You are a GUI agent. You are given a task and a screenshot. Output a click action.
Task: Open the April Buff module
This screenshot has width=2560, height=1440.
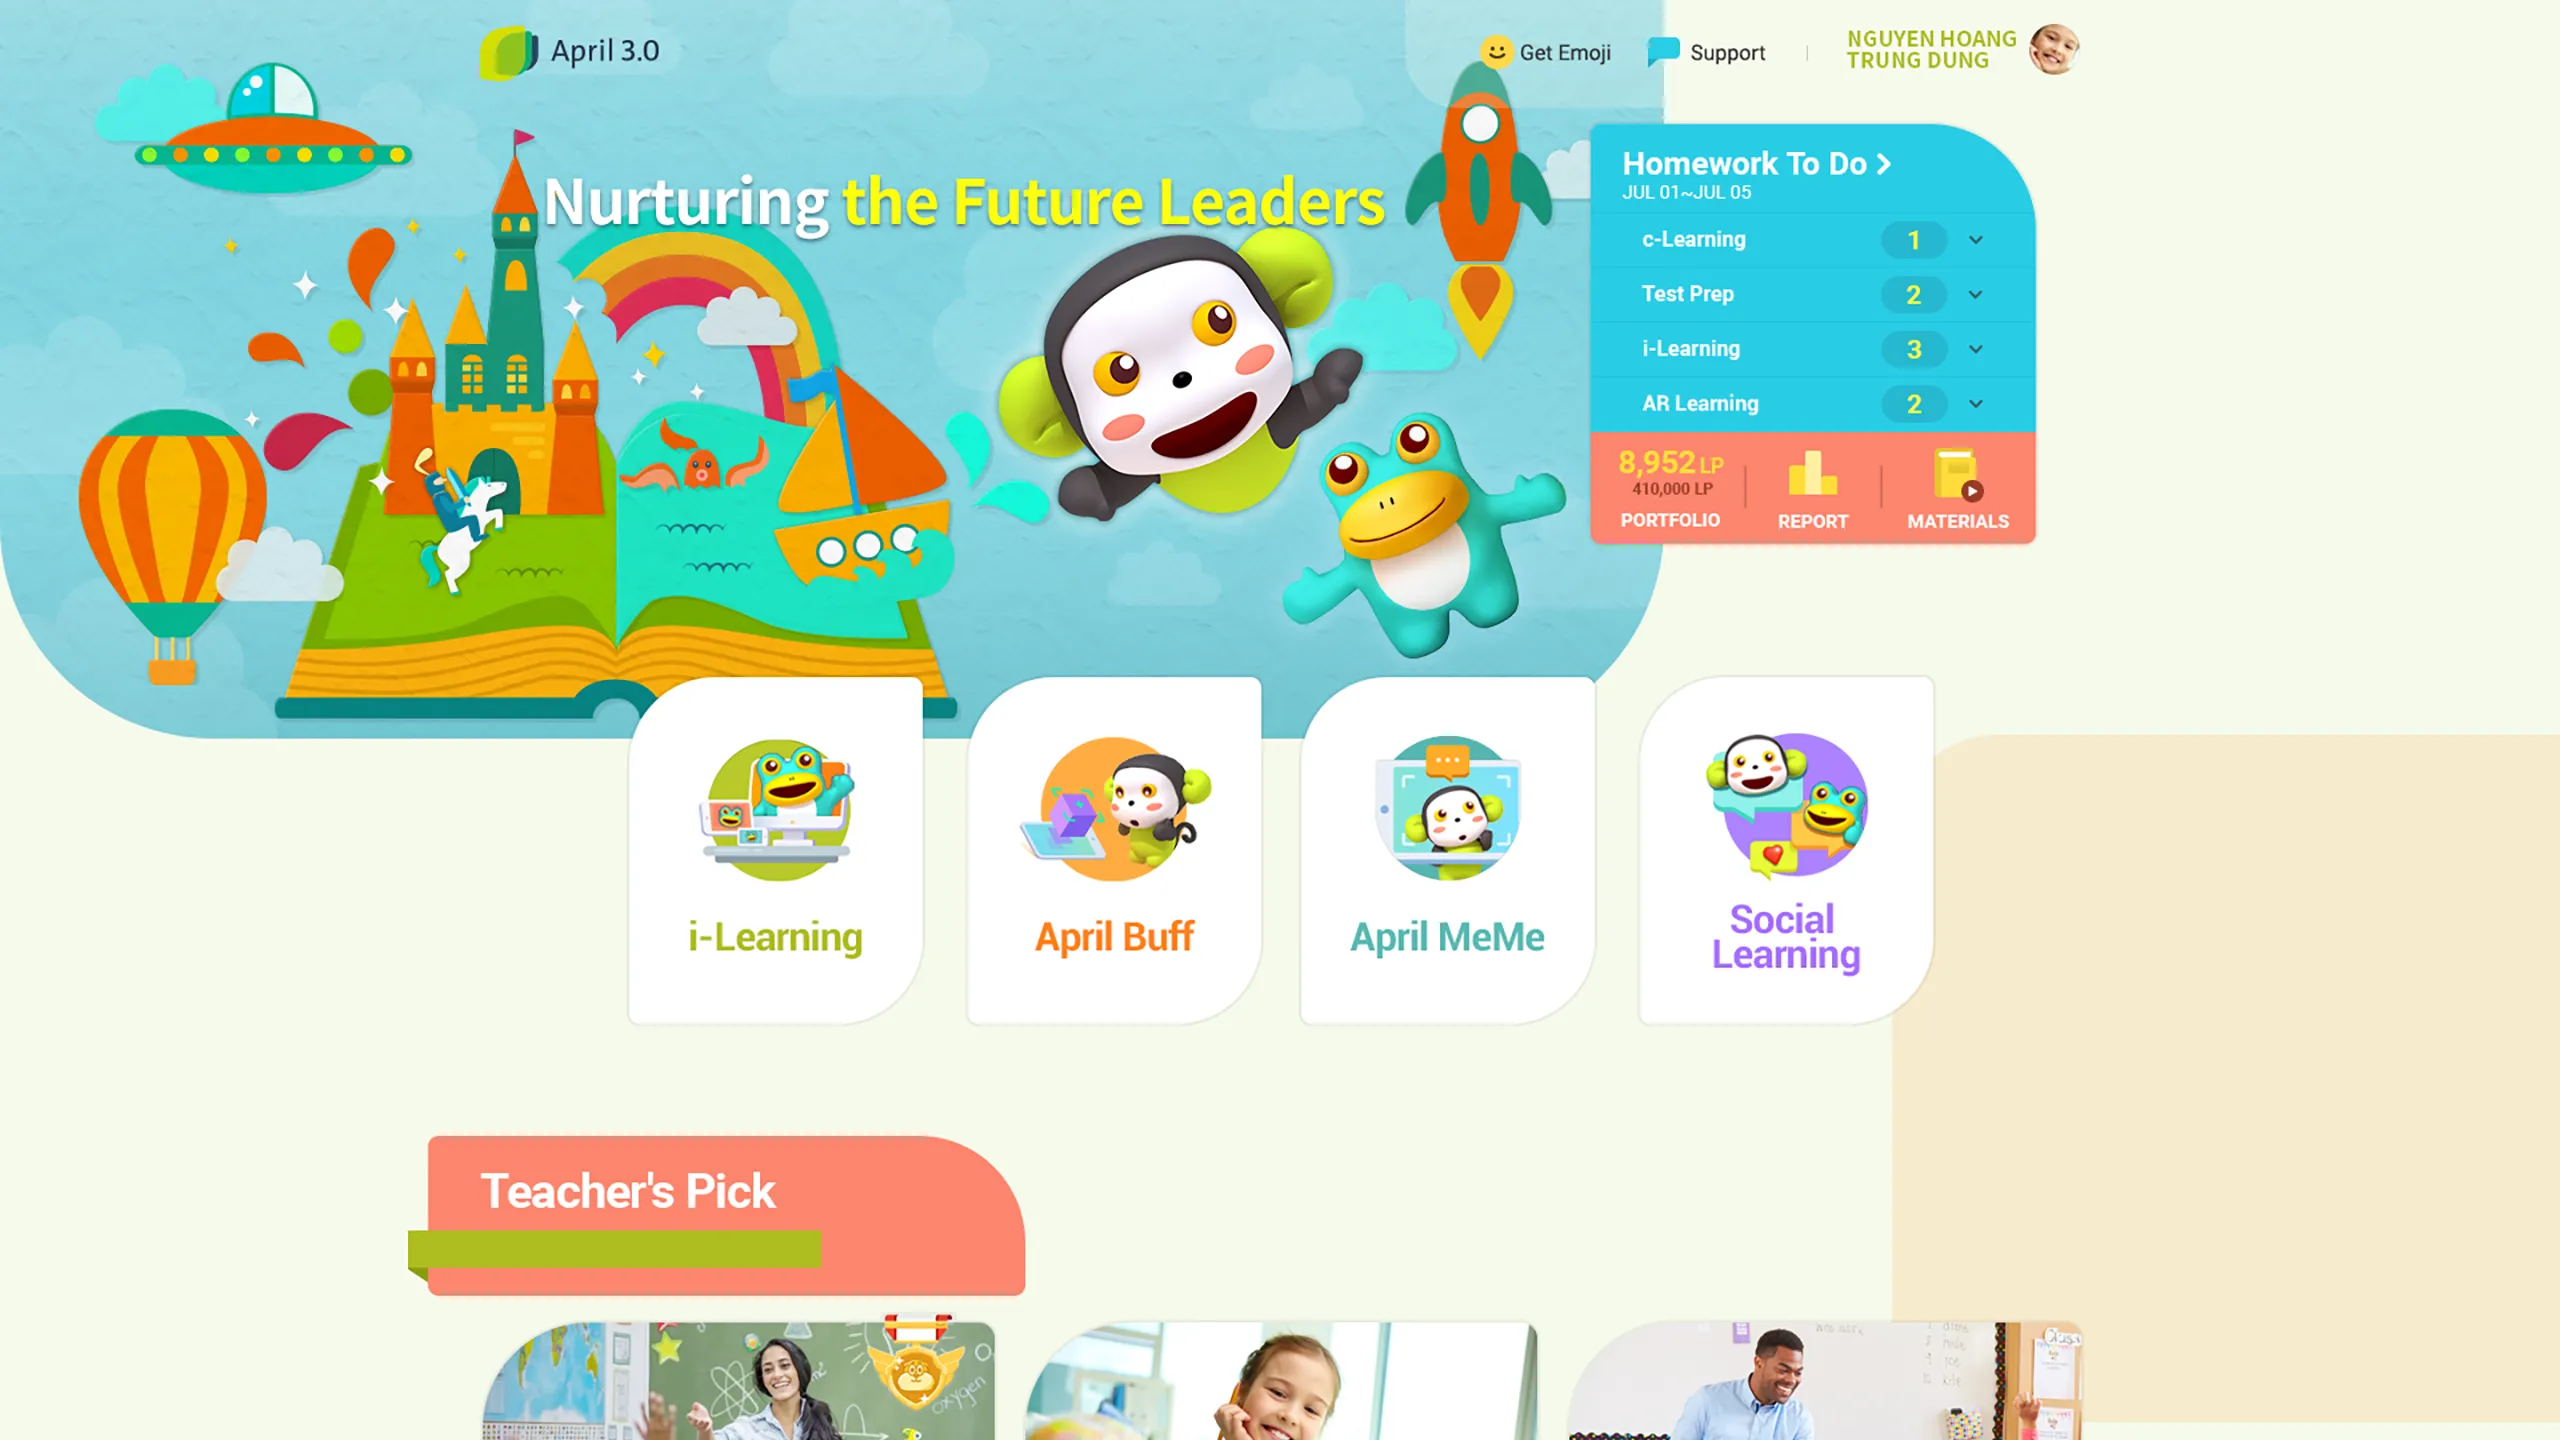[x=1113, y=849]
